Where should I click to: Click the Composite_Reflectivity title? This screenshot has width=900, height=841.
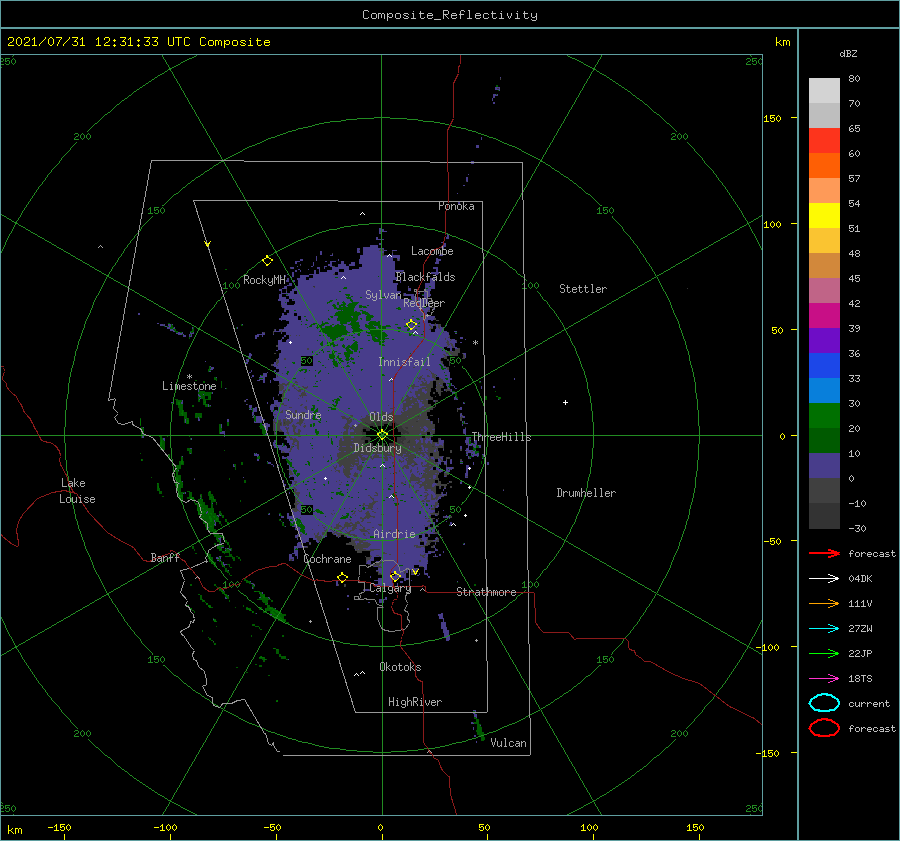tap(449, 15)
